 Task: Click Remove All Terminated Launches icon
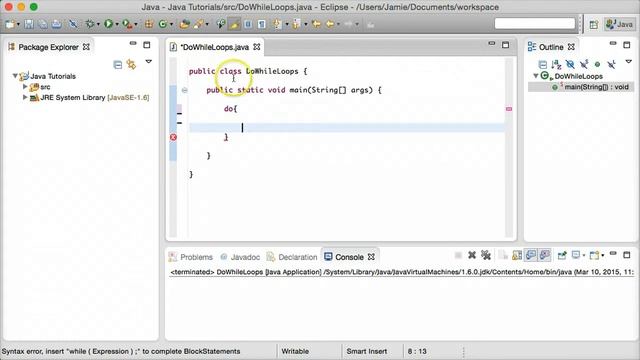[486, 256]
